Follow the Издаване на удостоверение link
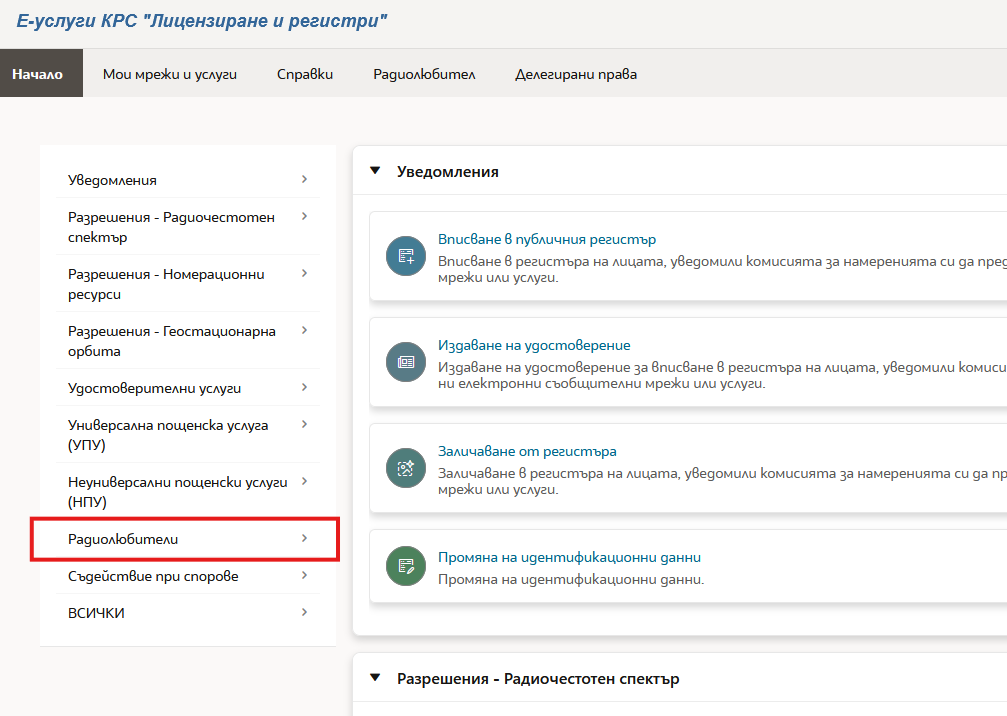1007x716 pixels. (534, 345)
